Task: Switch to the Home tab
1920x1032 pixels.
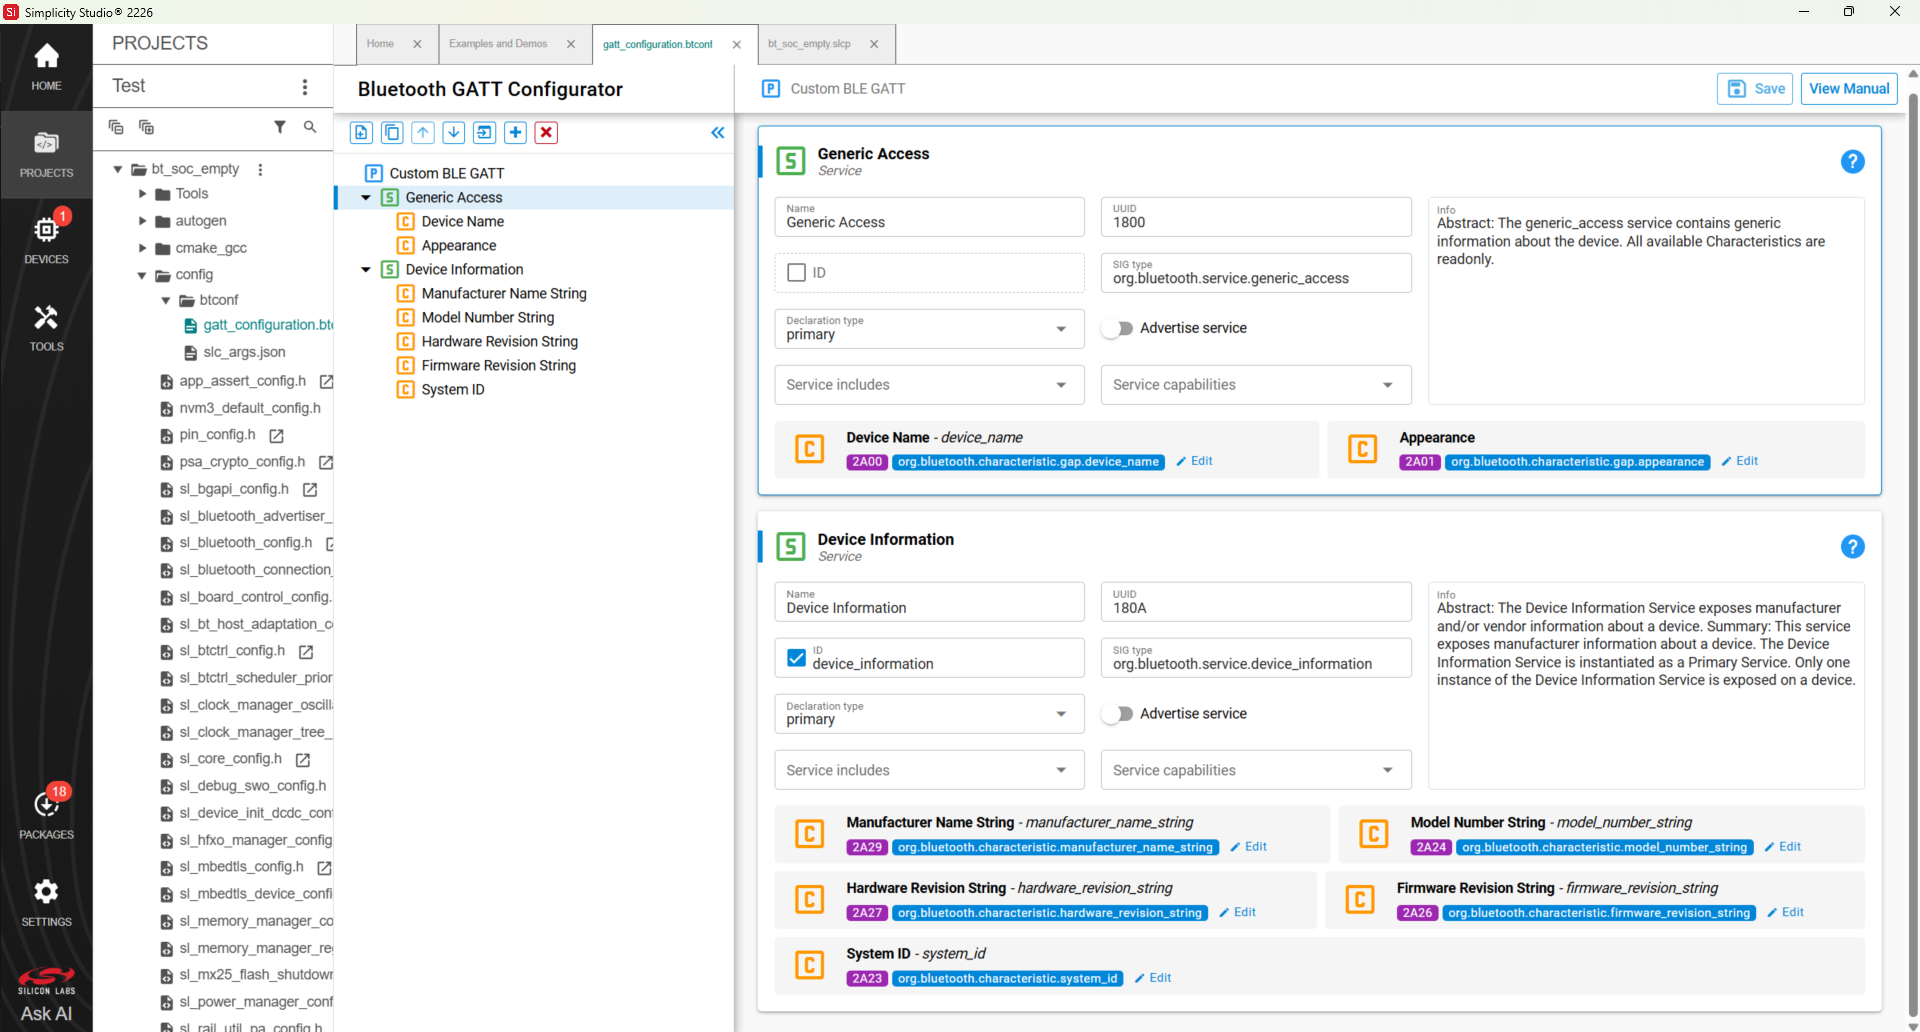Action: click(380, 44)
